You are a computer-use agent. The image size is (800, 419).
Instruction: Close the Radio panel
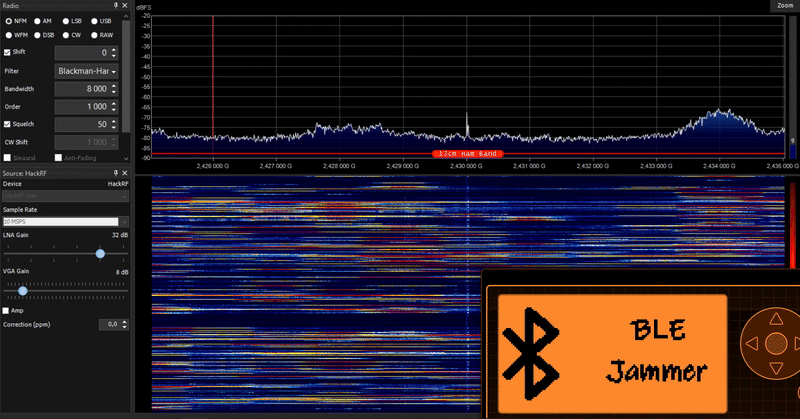pyautogui.click(x=124, y=5)
